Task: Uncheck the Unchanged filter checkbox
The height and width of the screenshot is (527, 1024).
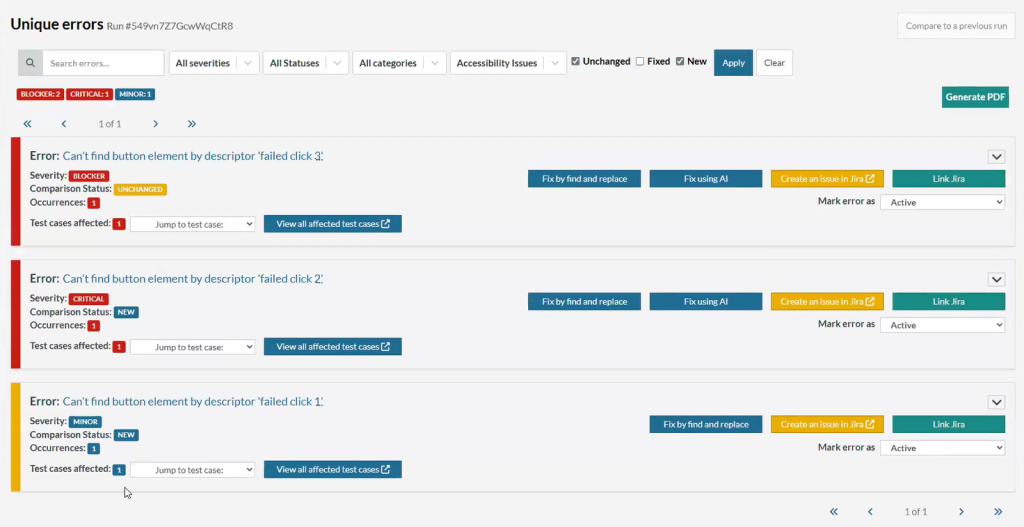Action: click(575, 62)
